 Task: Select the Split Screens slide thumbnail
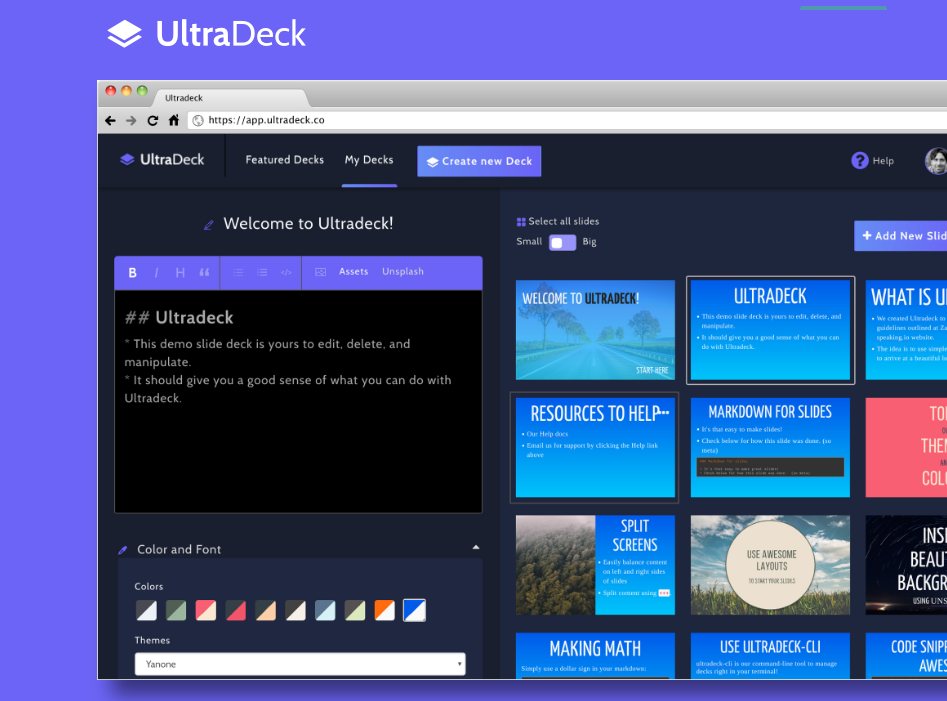(595, 565)
